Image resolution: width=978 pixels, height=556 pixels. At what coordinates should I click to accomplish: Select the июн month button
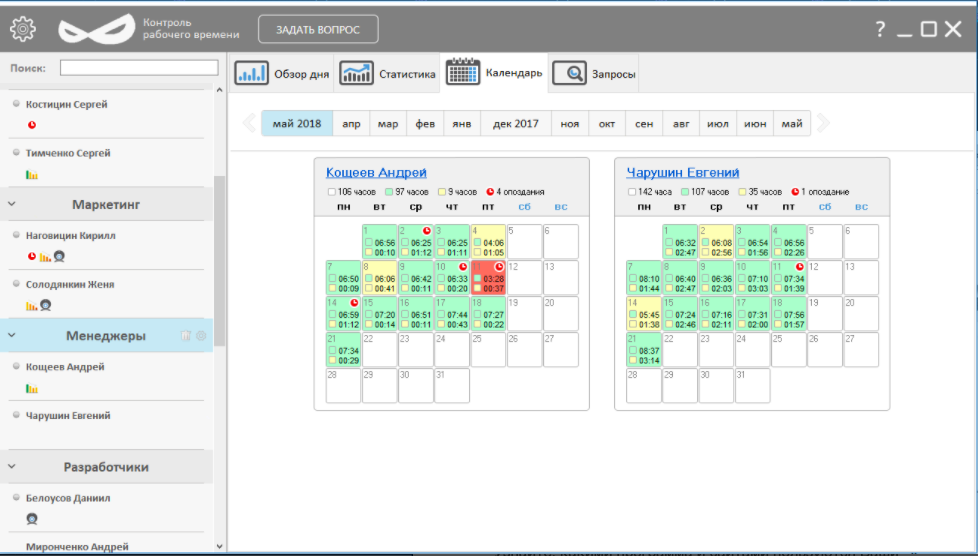point(755,124)
